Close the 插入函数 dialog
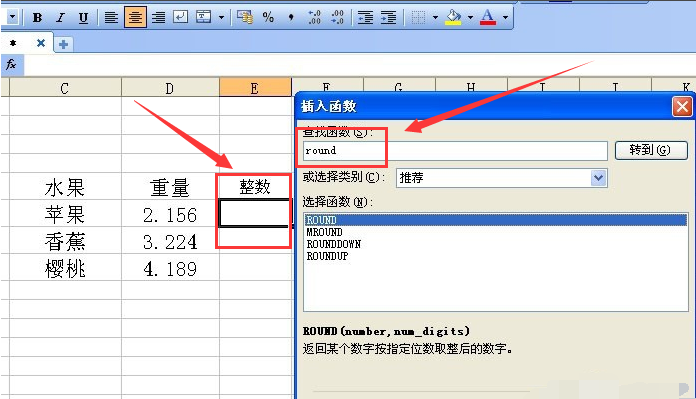The width and height of the screenshot is (696, 399). click(682, 107)
